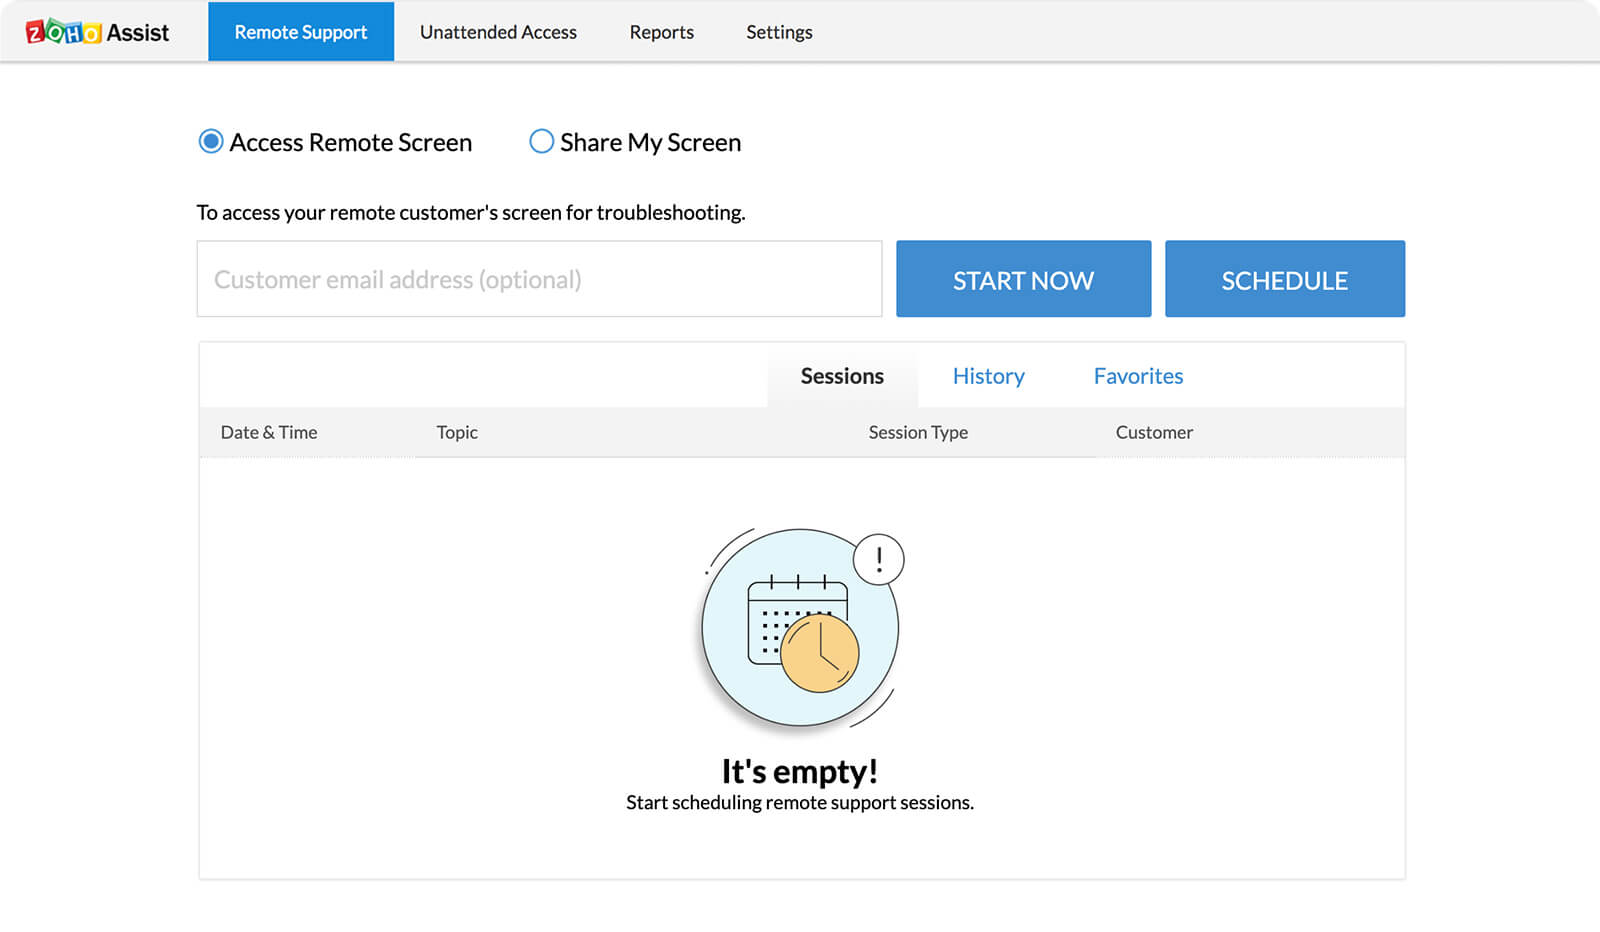Screen dimensions: 1600x932
Task: Open the Favorites tab
Action: coord(1138,376)
